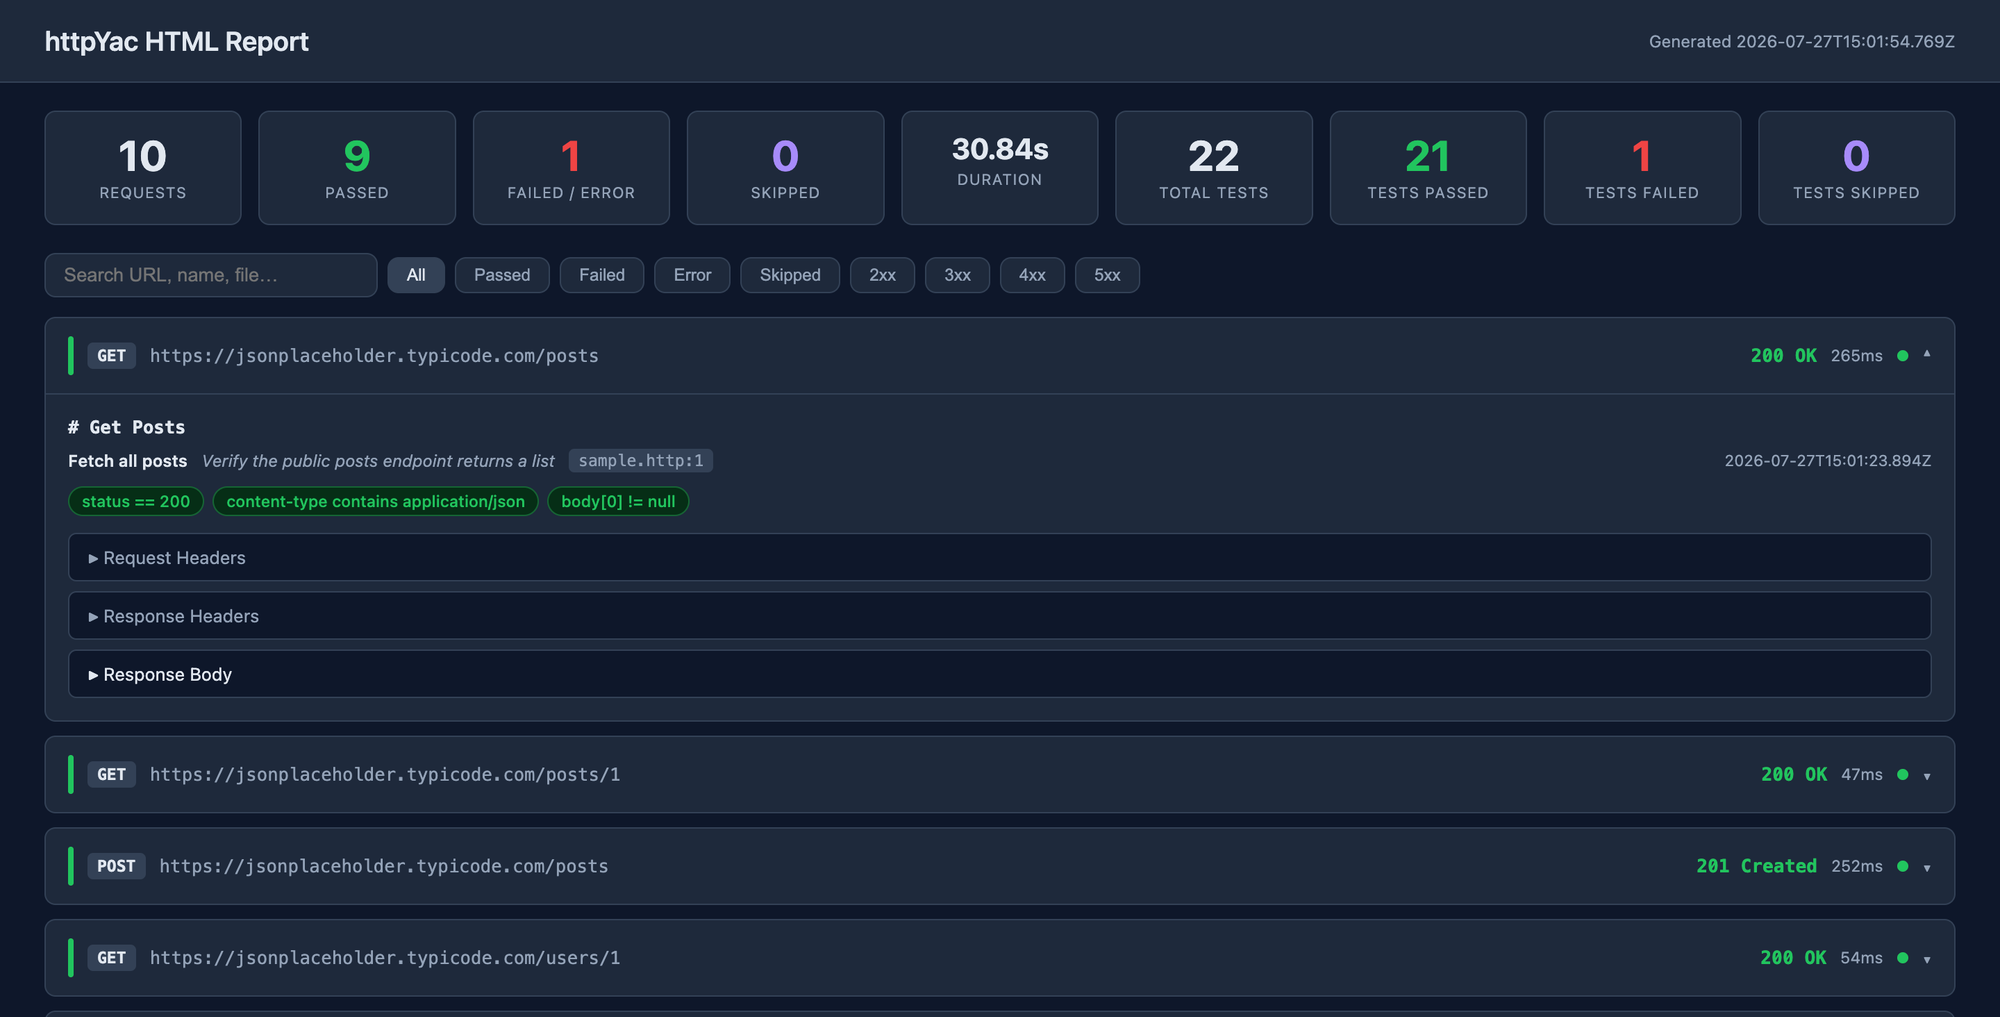Click the httpYac HTML Report title

coord(177,42)
